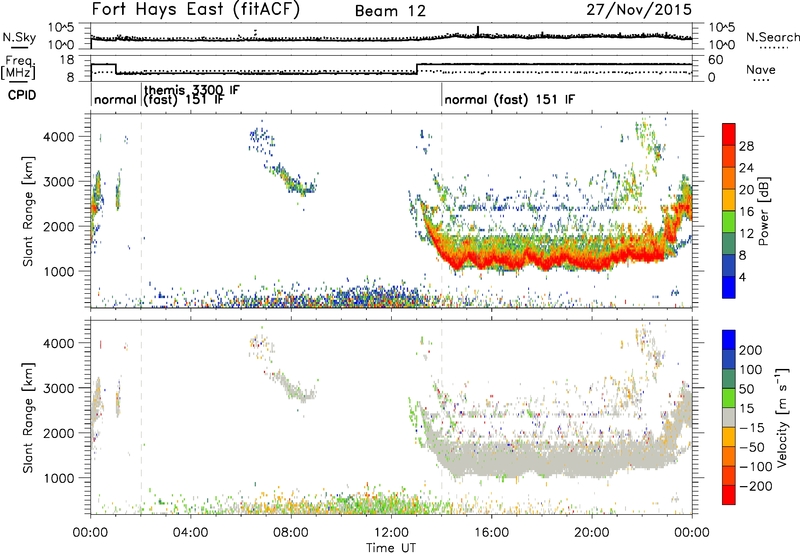
Task: Click the 12 label on power colorbar
Action: pos(746,234)
